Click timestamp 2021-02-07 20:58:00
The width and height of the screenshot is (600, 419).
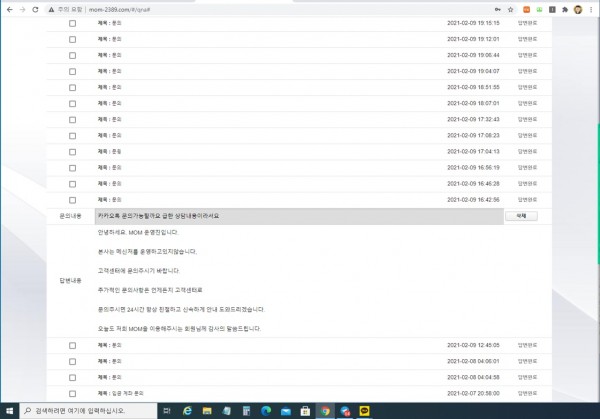coord(473,393)
